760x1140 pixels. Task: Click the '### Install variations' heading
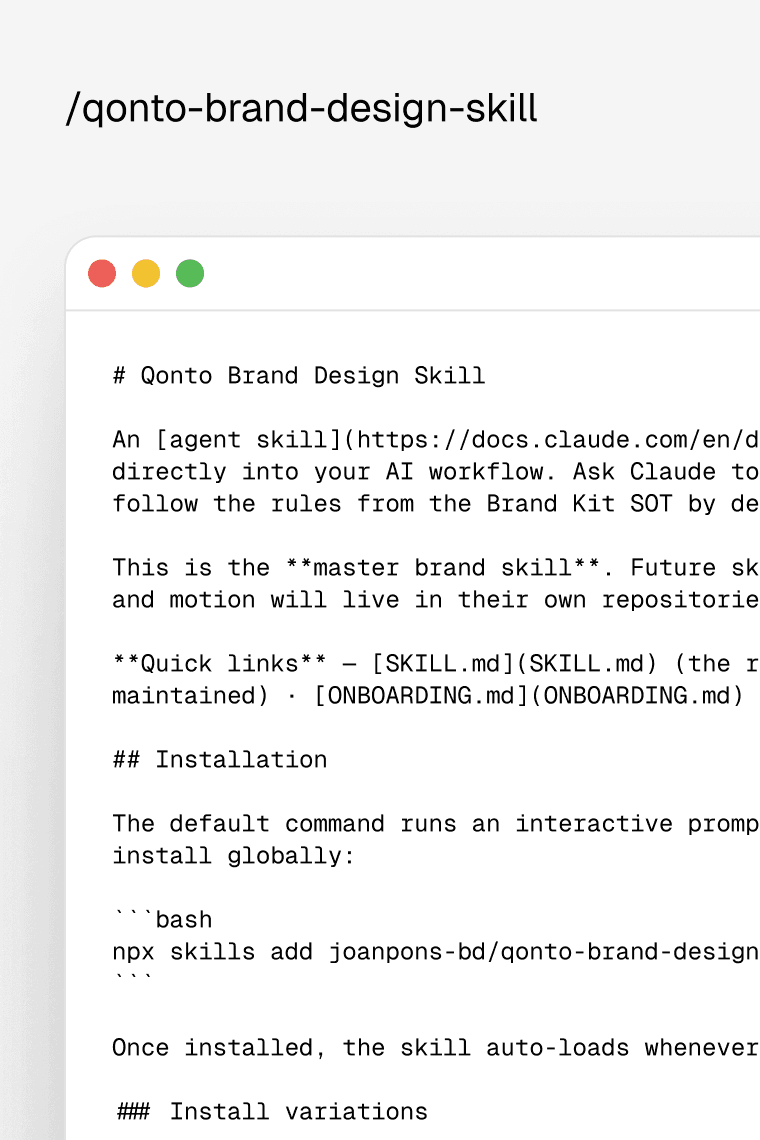pyautogui.click(x=273, y=1112)
